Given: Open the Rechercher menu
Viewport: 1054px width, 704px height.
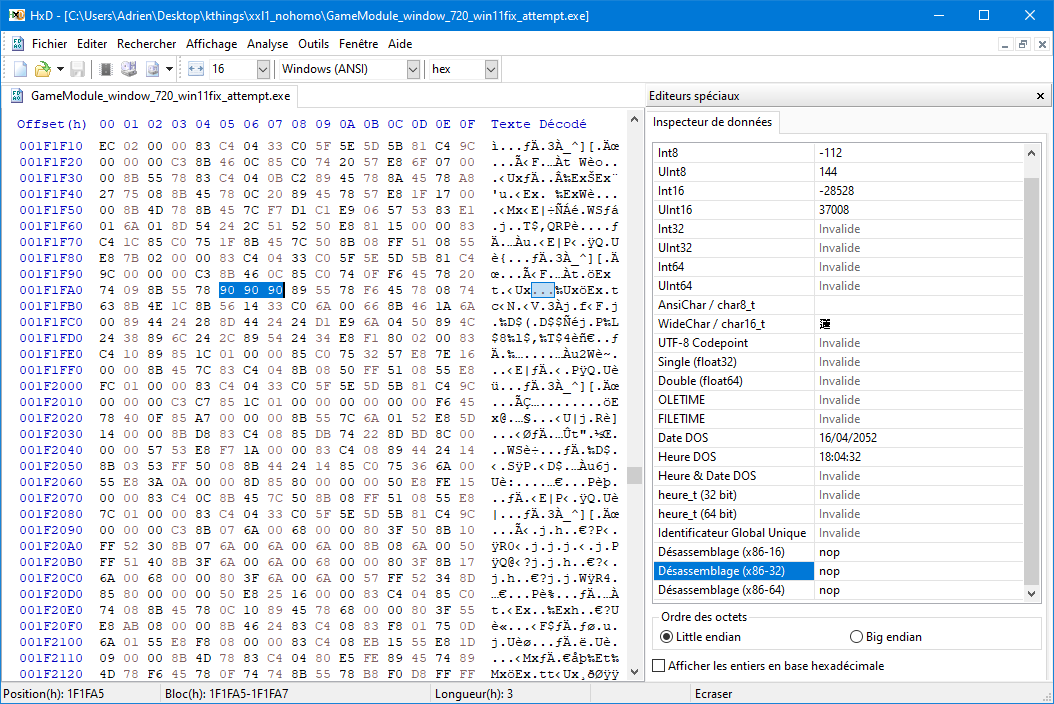Looking at the screenshot, I should (147, 44).
